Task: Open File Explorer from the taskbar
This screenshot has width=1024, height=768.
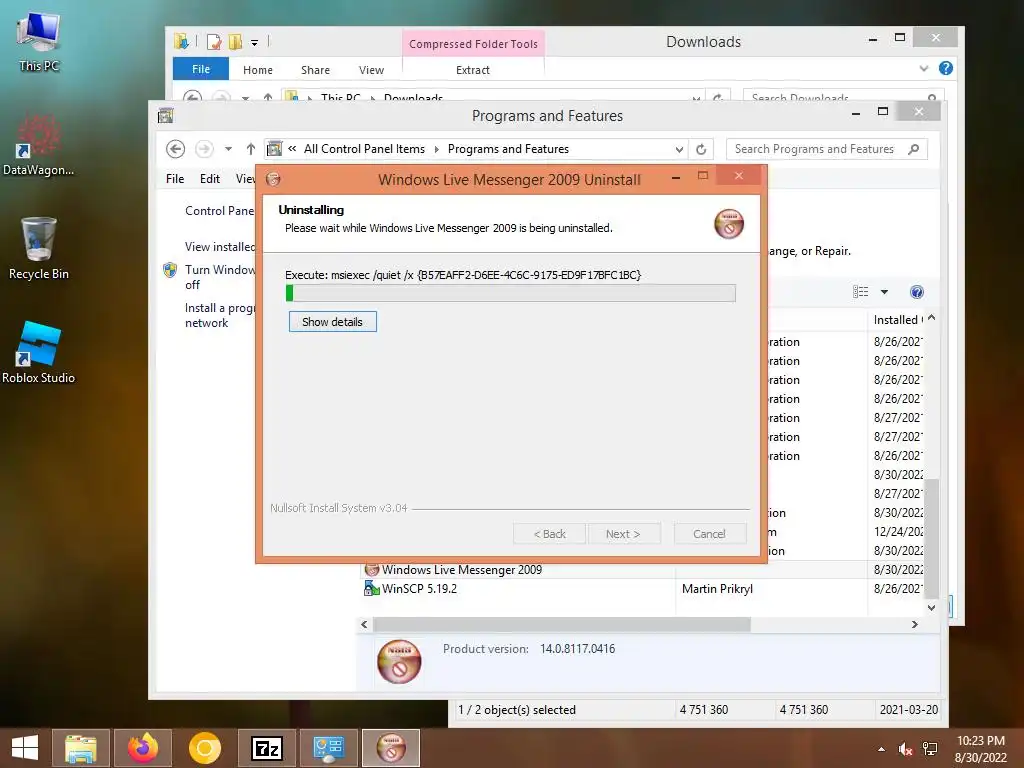Action: tap(80, 748)
